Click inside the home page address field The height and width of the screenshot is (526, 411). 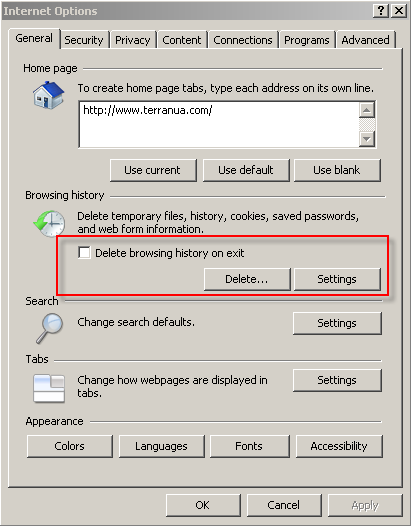point(219,124)
